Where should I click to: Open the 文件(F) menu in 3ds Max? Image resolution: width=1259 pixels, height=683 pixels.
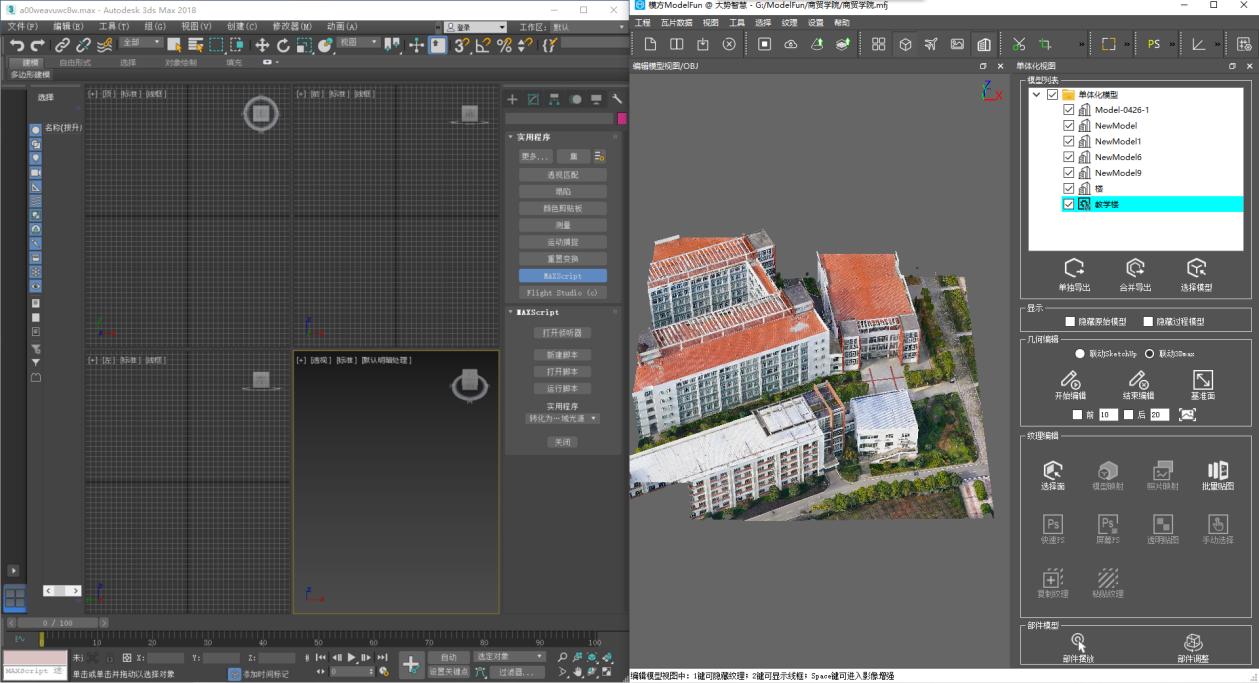click(x=23, y=27)
